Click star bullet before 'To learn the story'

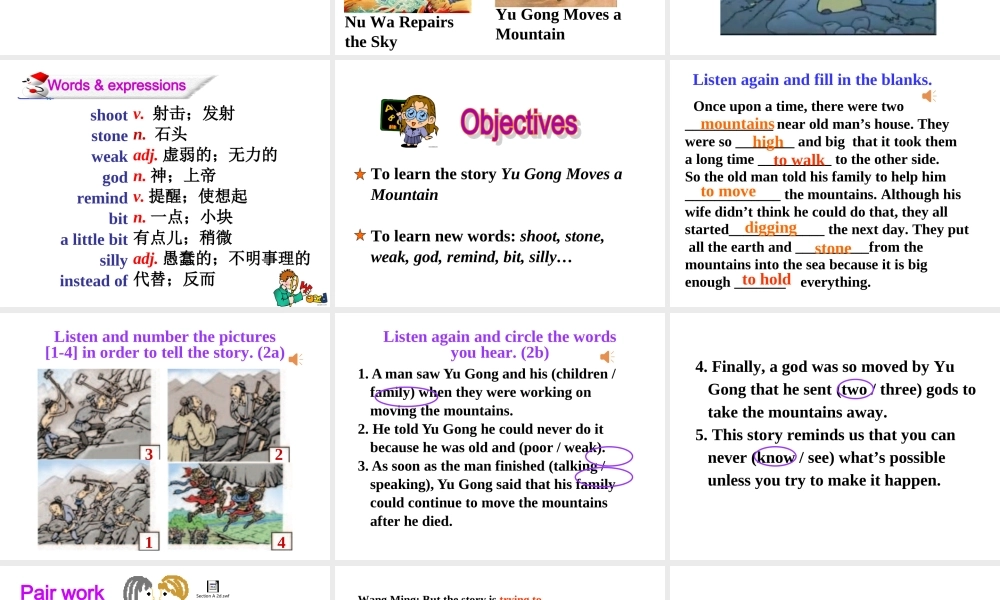[360, 174]
